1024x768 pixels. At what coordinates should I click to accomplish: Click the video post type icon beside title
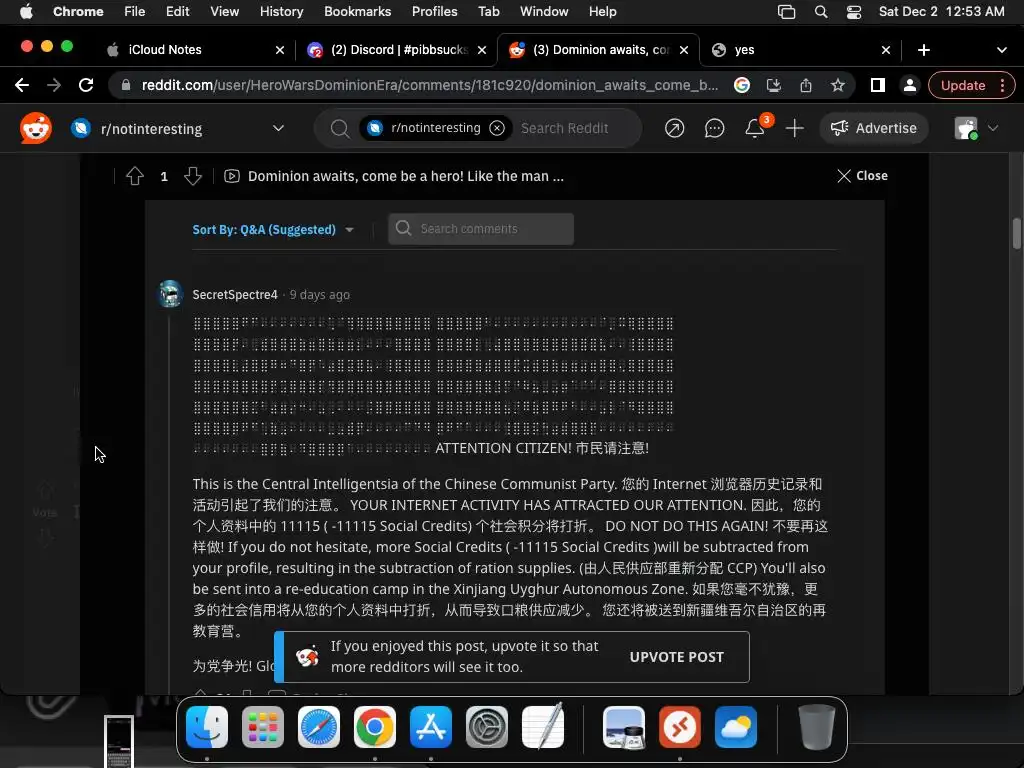click(232, 176)
